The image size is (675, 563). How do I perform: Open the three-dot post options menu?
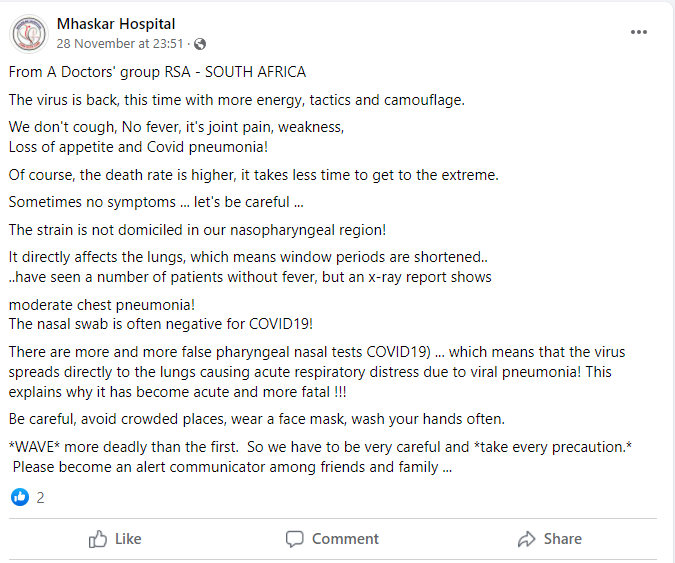639,32
